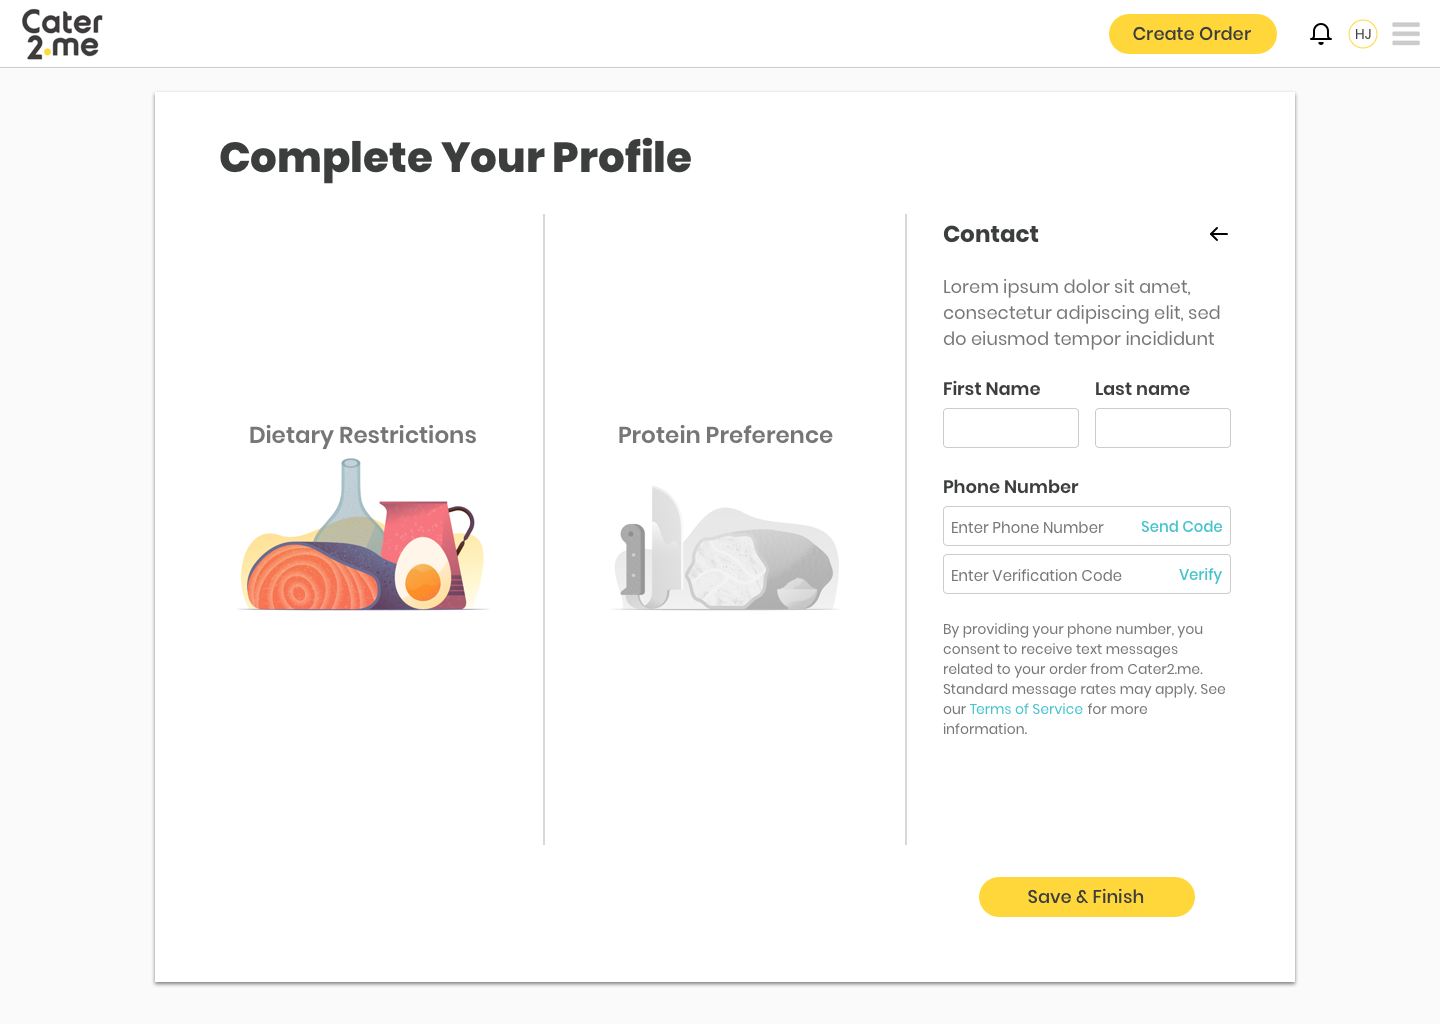Click the HJ user avatar
The width and height of the screenshot is (1440, 1024).
click(x=1363, y=34)
